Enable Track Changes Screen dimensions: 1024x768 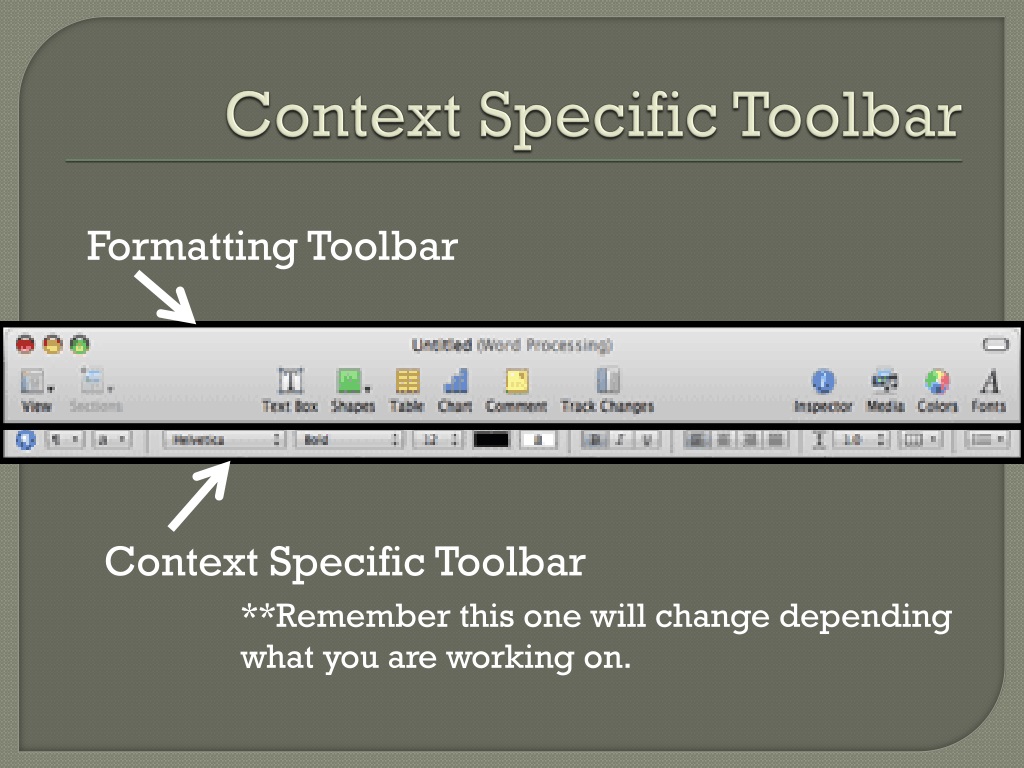point(607,390)
